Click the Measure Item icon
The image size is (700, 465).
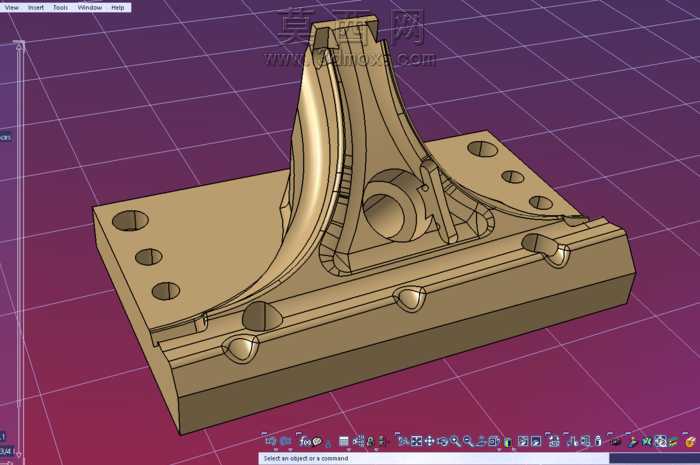tap(586, 442)
